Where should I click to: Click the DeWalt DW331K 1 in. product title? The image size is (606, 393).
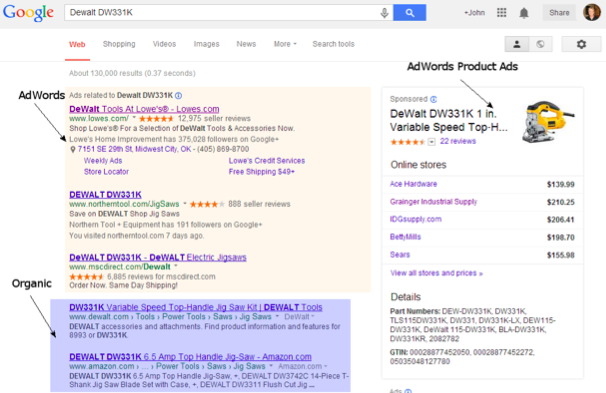(x=448, y=120)
